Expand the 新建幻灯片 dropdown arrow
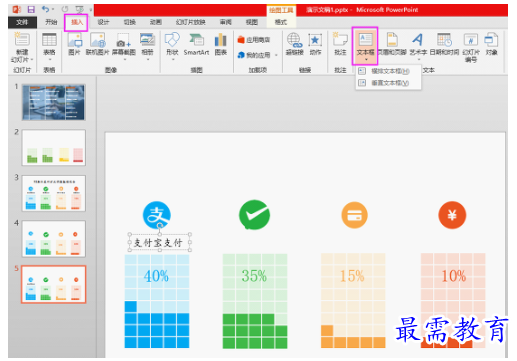The width and height of the screenshot is (517, 361). point(32,60)
